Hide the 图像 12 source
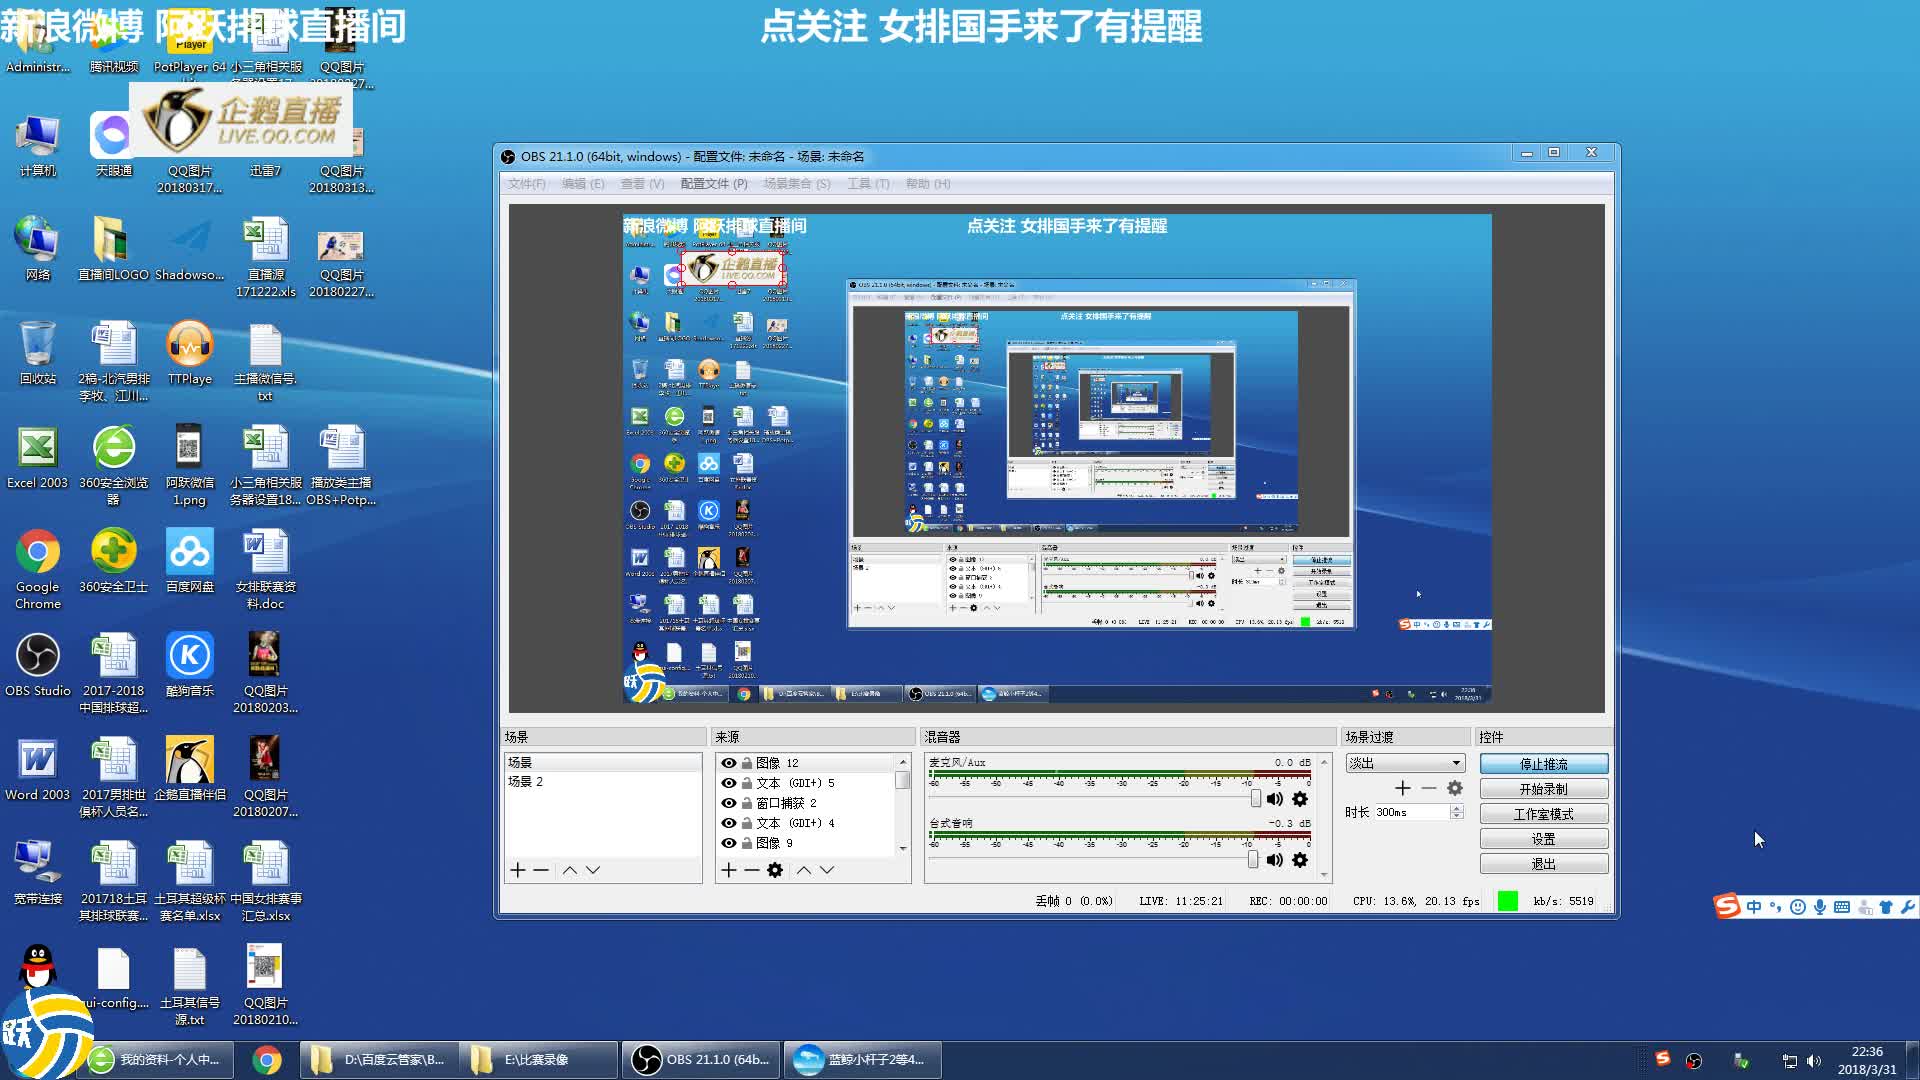The image size is (1920, 1080). 729,763
